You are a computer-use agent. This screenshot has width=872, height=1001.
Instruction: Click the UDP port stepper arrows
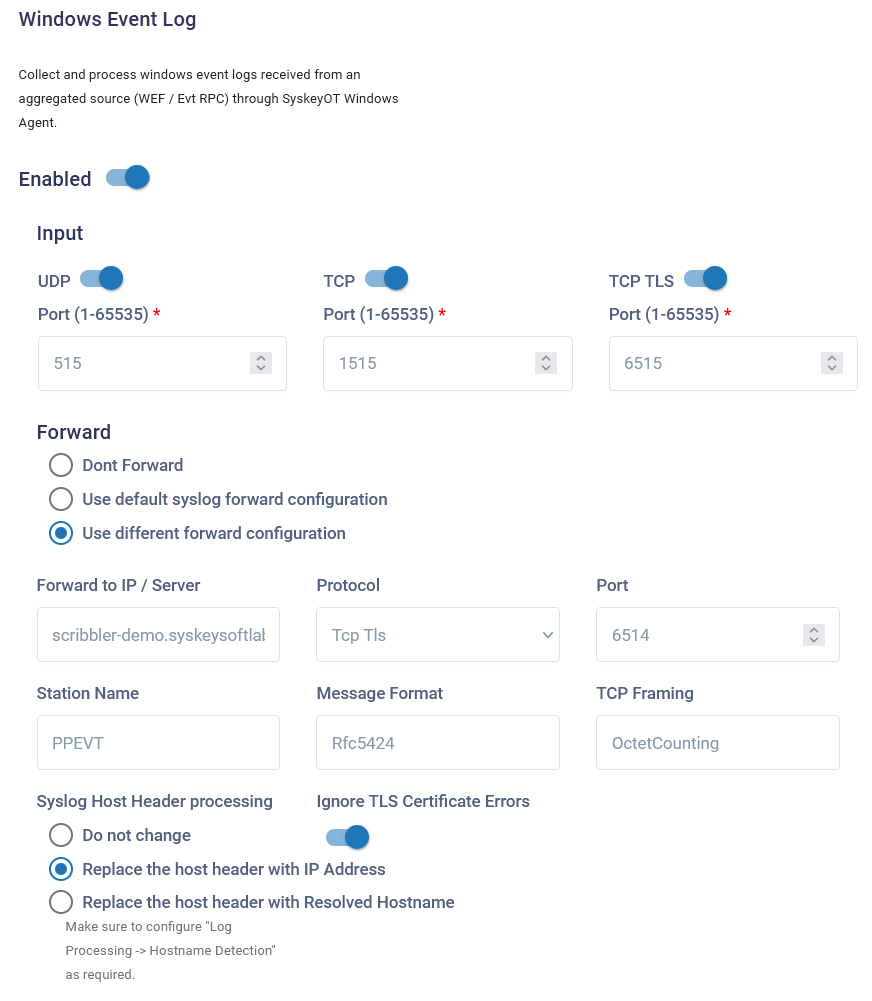260,363
